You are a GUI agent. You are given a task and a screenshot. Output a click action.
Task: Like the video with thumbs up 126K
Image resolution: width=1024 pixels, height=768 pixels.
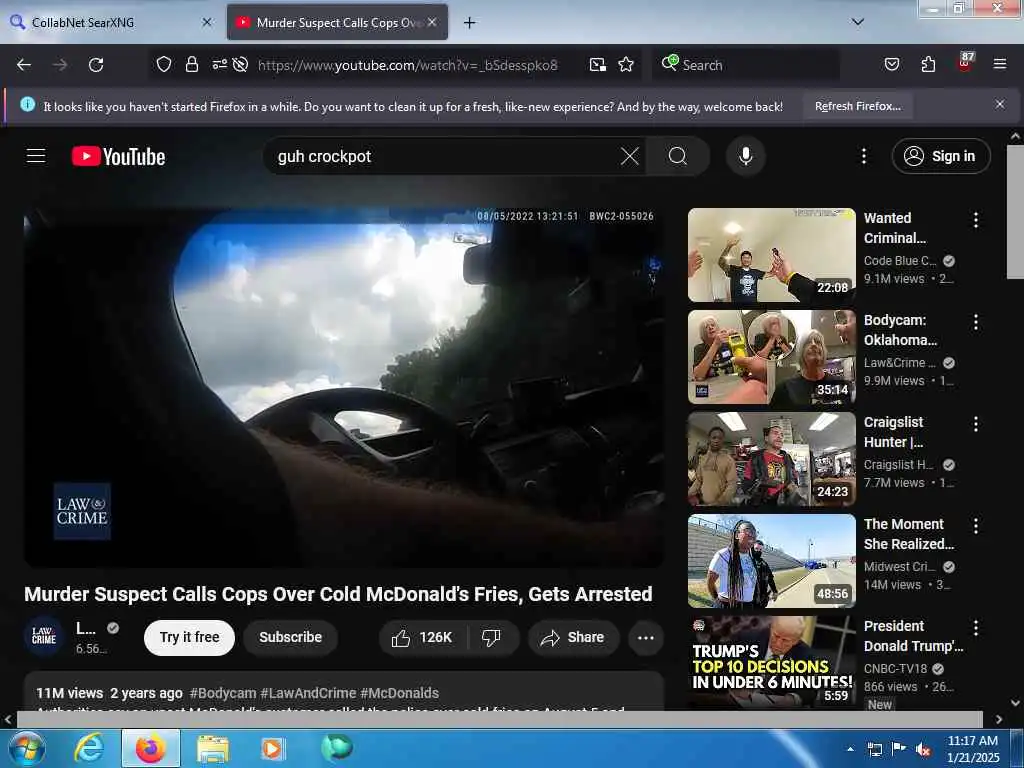pos(422,637)
